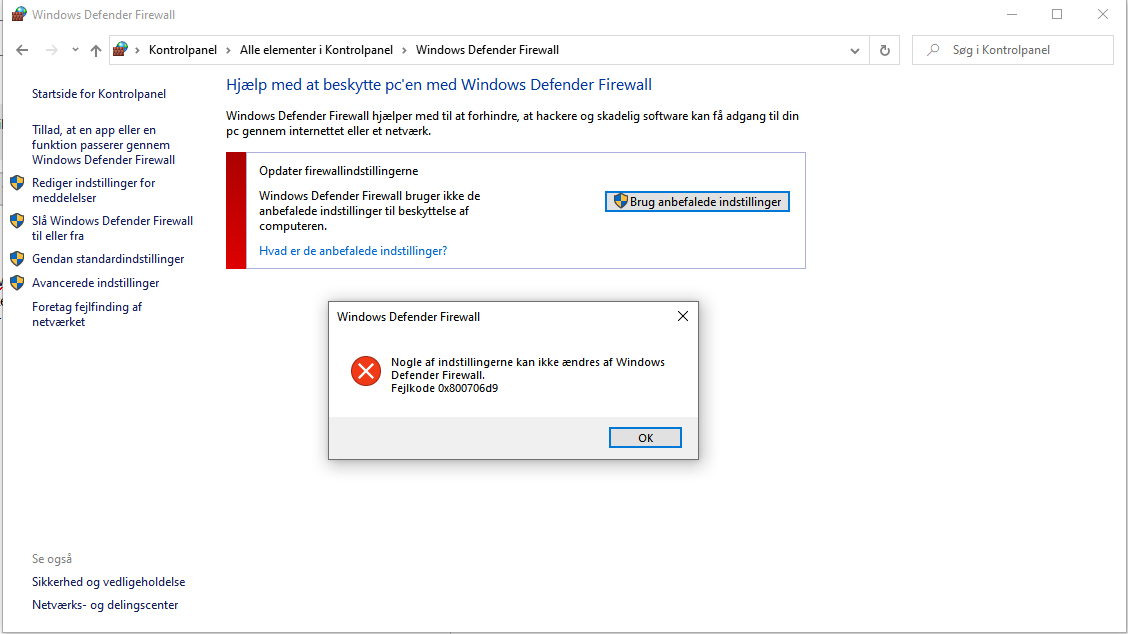1128x634 pixels.
Task: Maximize the Windows Defender Firewall window
Action: coord(1057,14)
